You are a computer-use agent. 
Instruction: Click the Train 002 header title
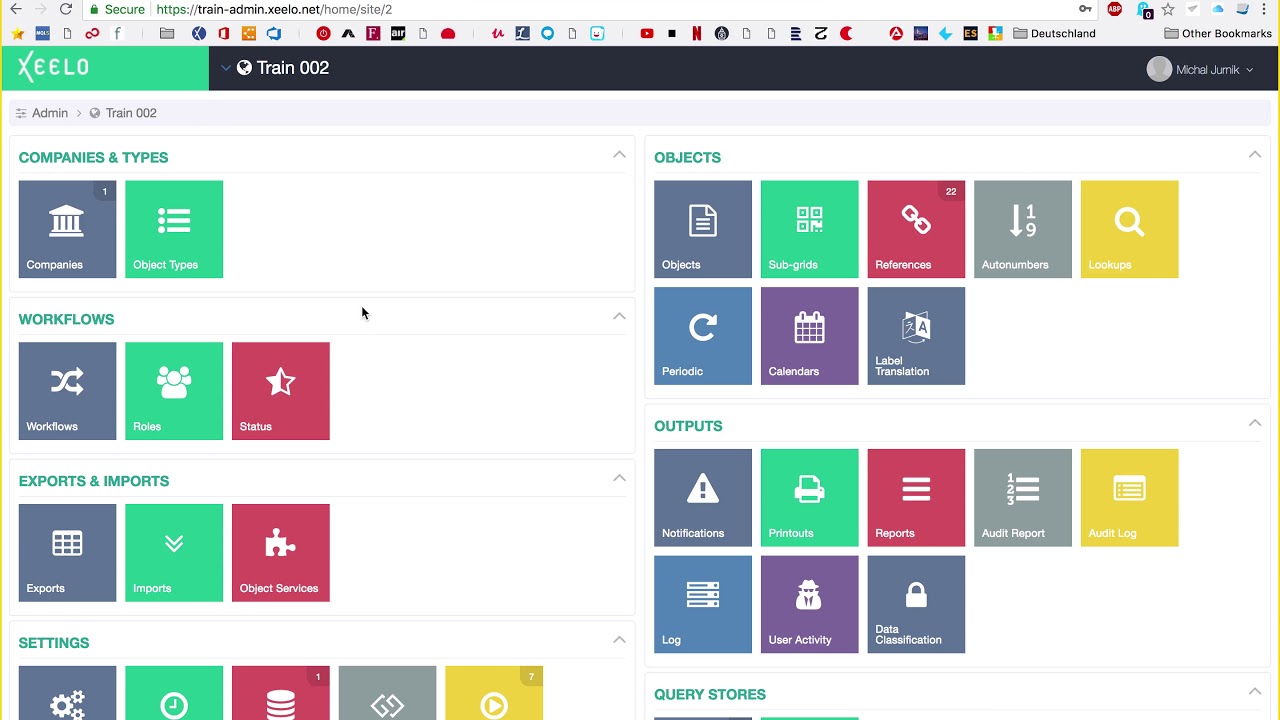pos(293,68)
